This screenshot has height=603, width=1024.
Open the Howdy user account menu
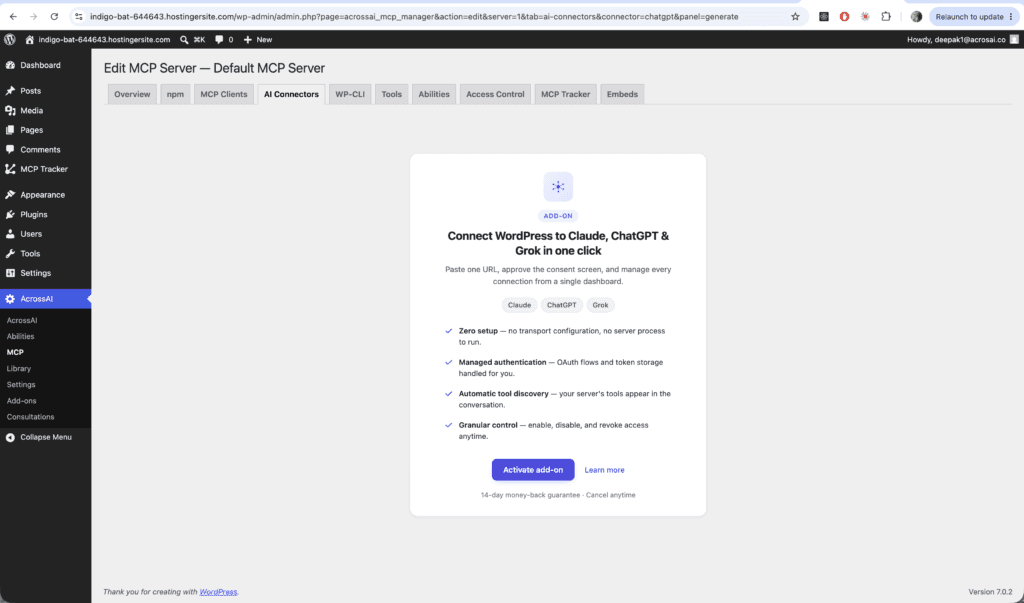[x=963, y=40]
